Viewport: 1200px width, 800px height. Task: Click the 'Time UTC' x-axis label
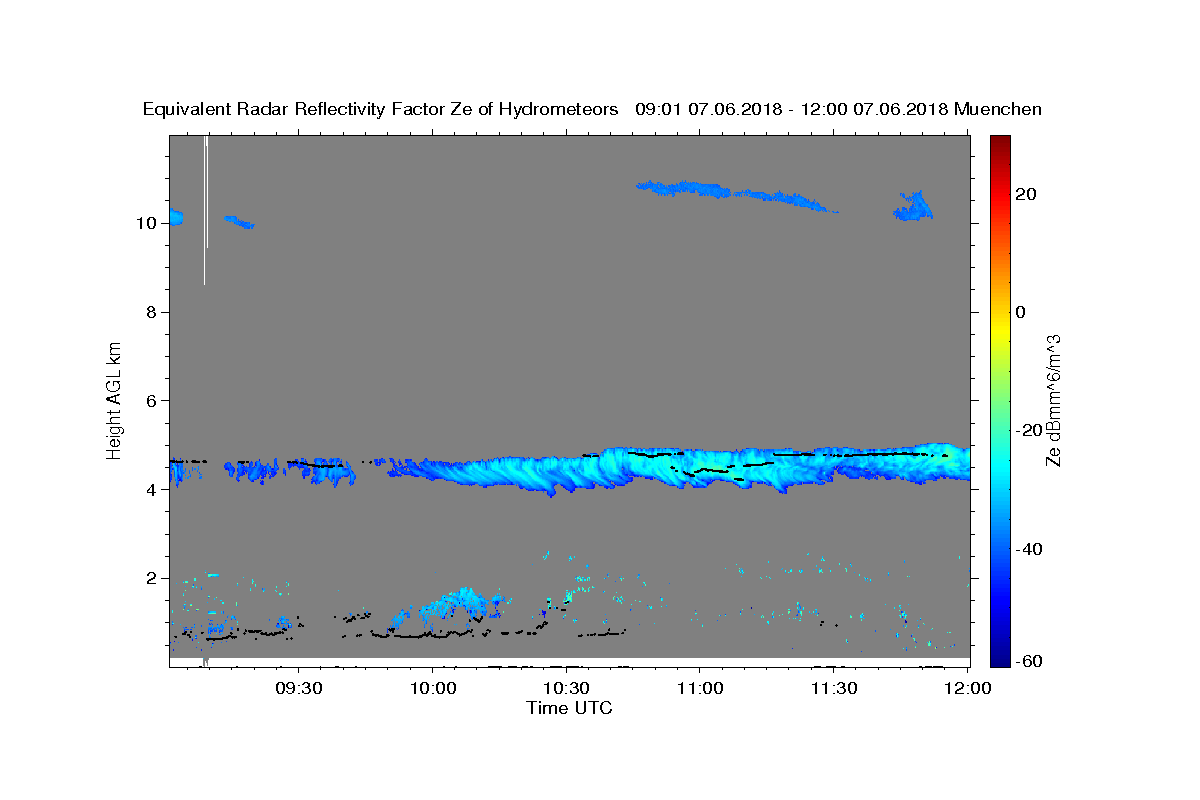[569, 708]
